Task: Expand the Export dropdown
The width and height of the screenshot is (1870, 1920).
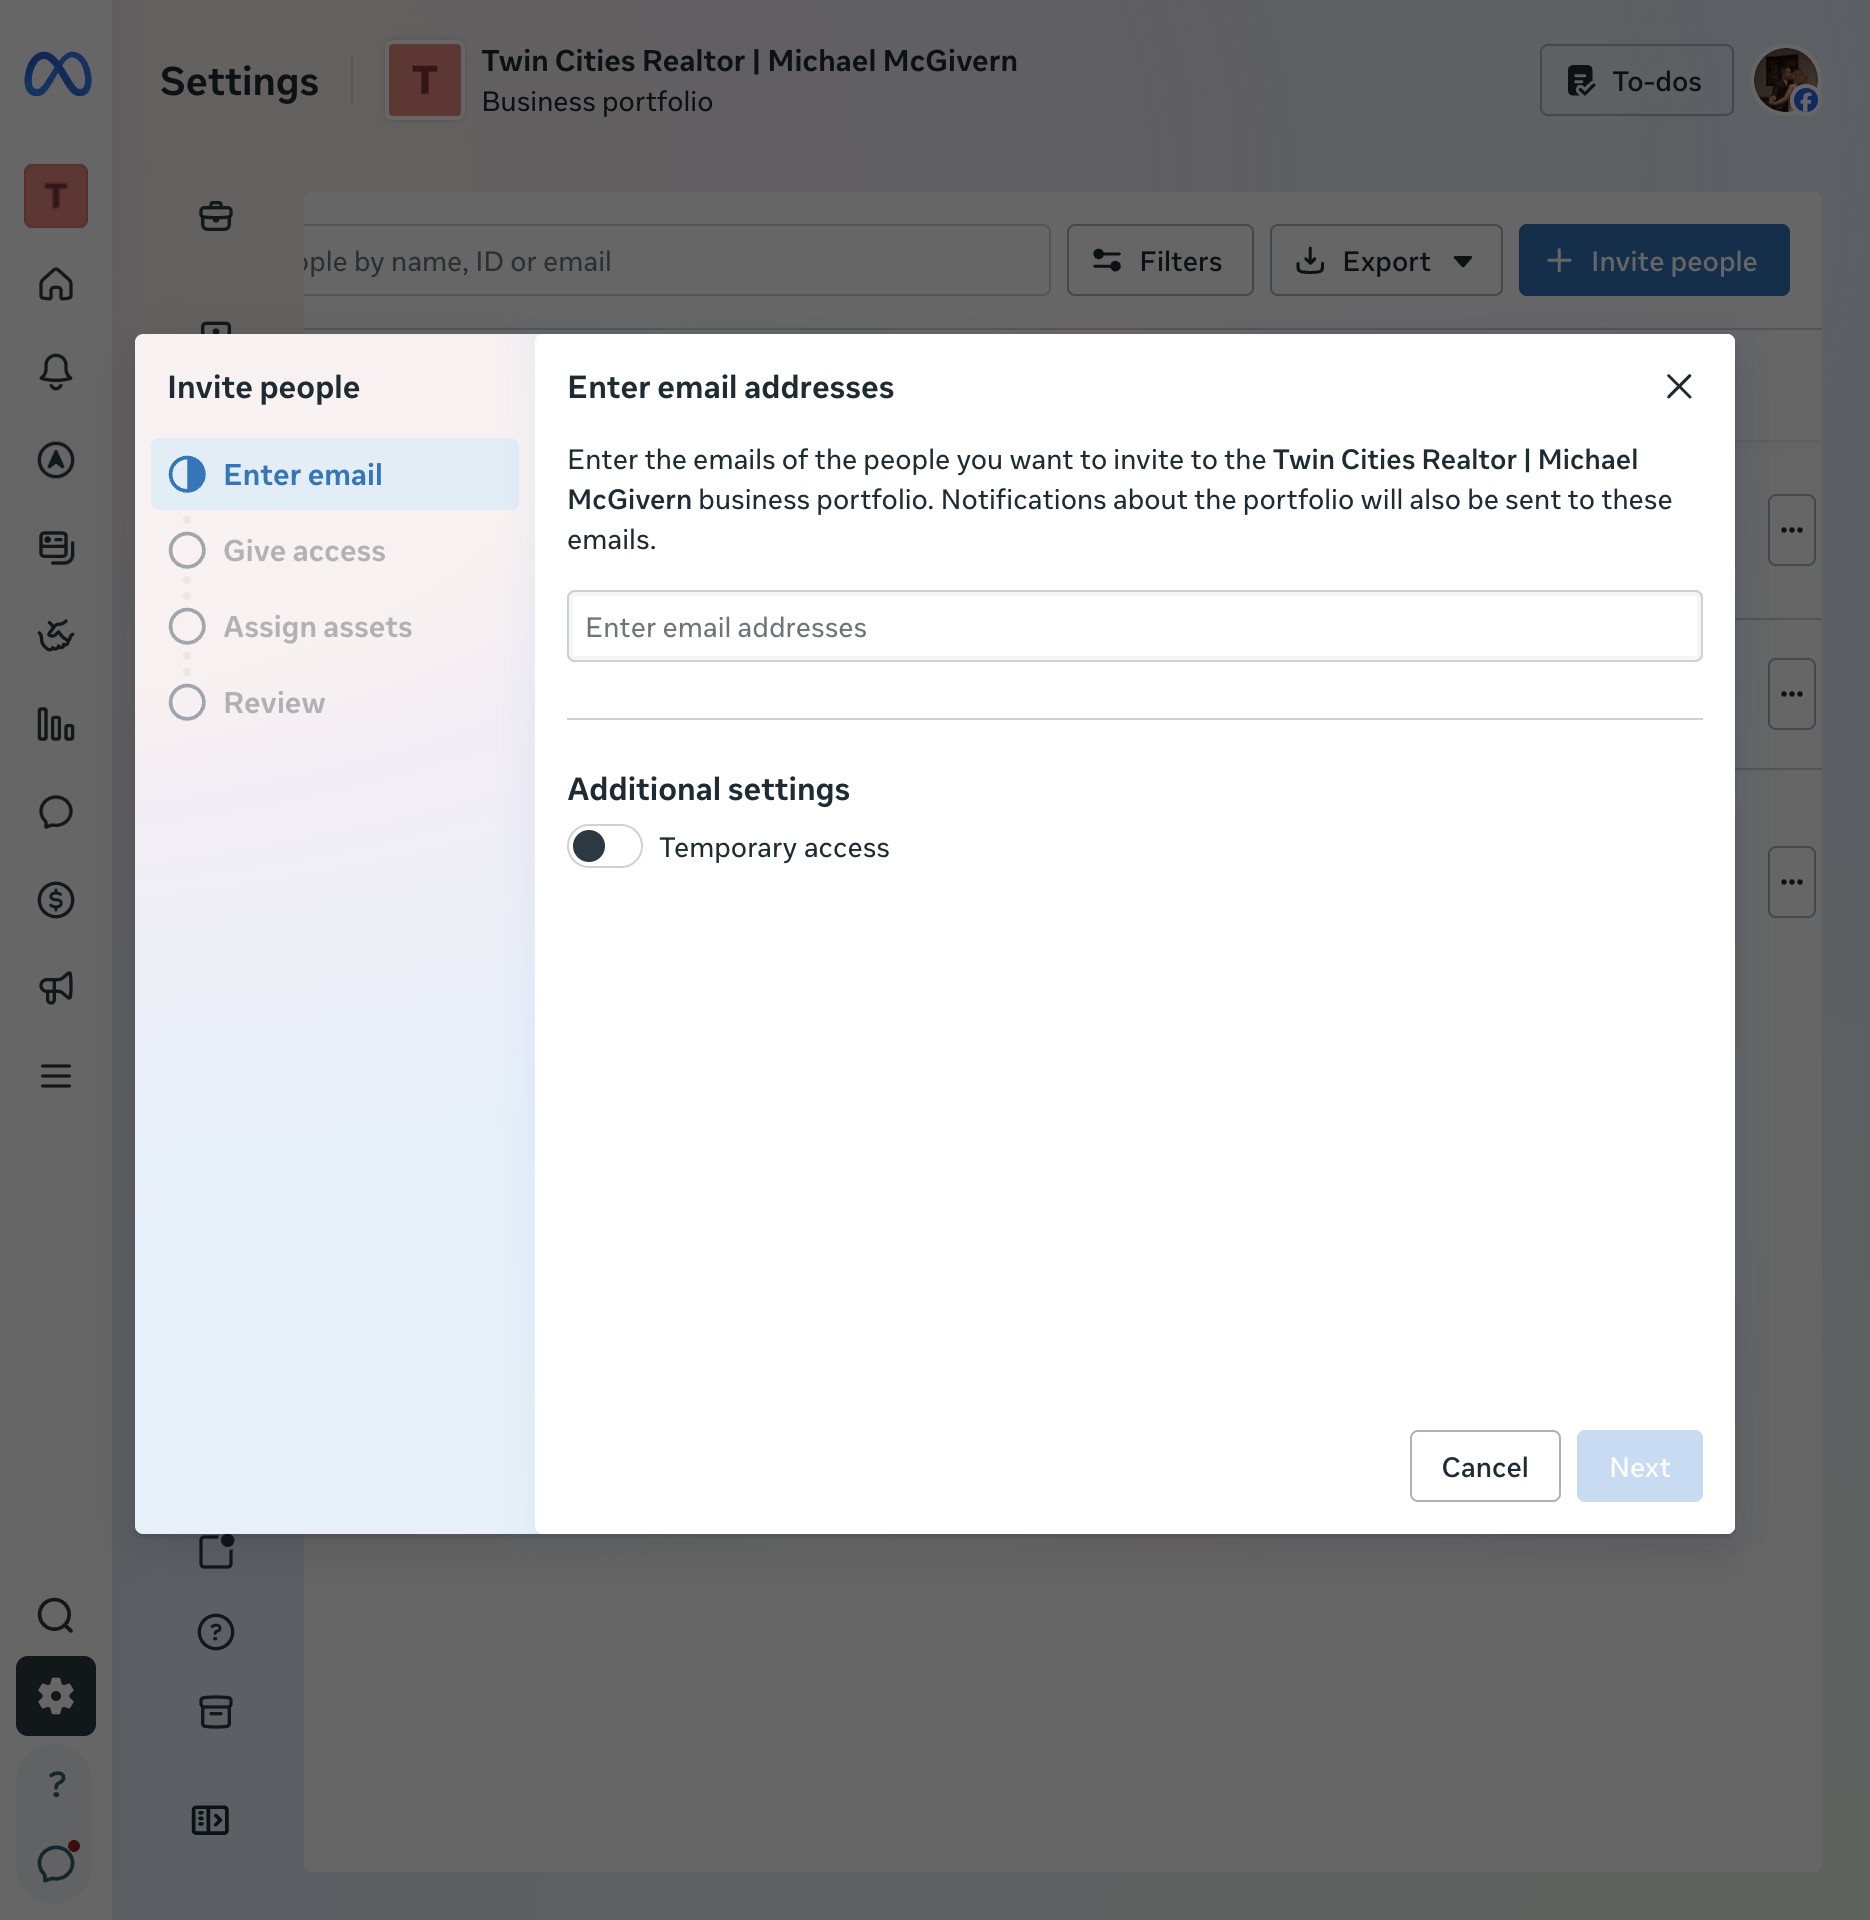Action: click(x=1386, y=260)
